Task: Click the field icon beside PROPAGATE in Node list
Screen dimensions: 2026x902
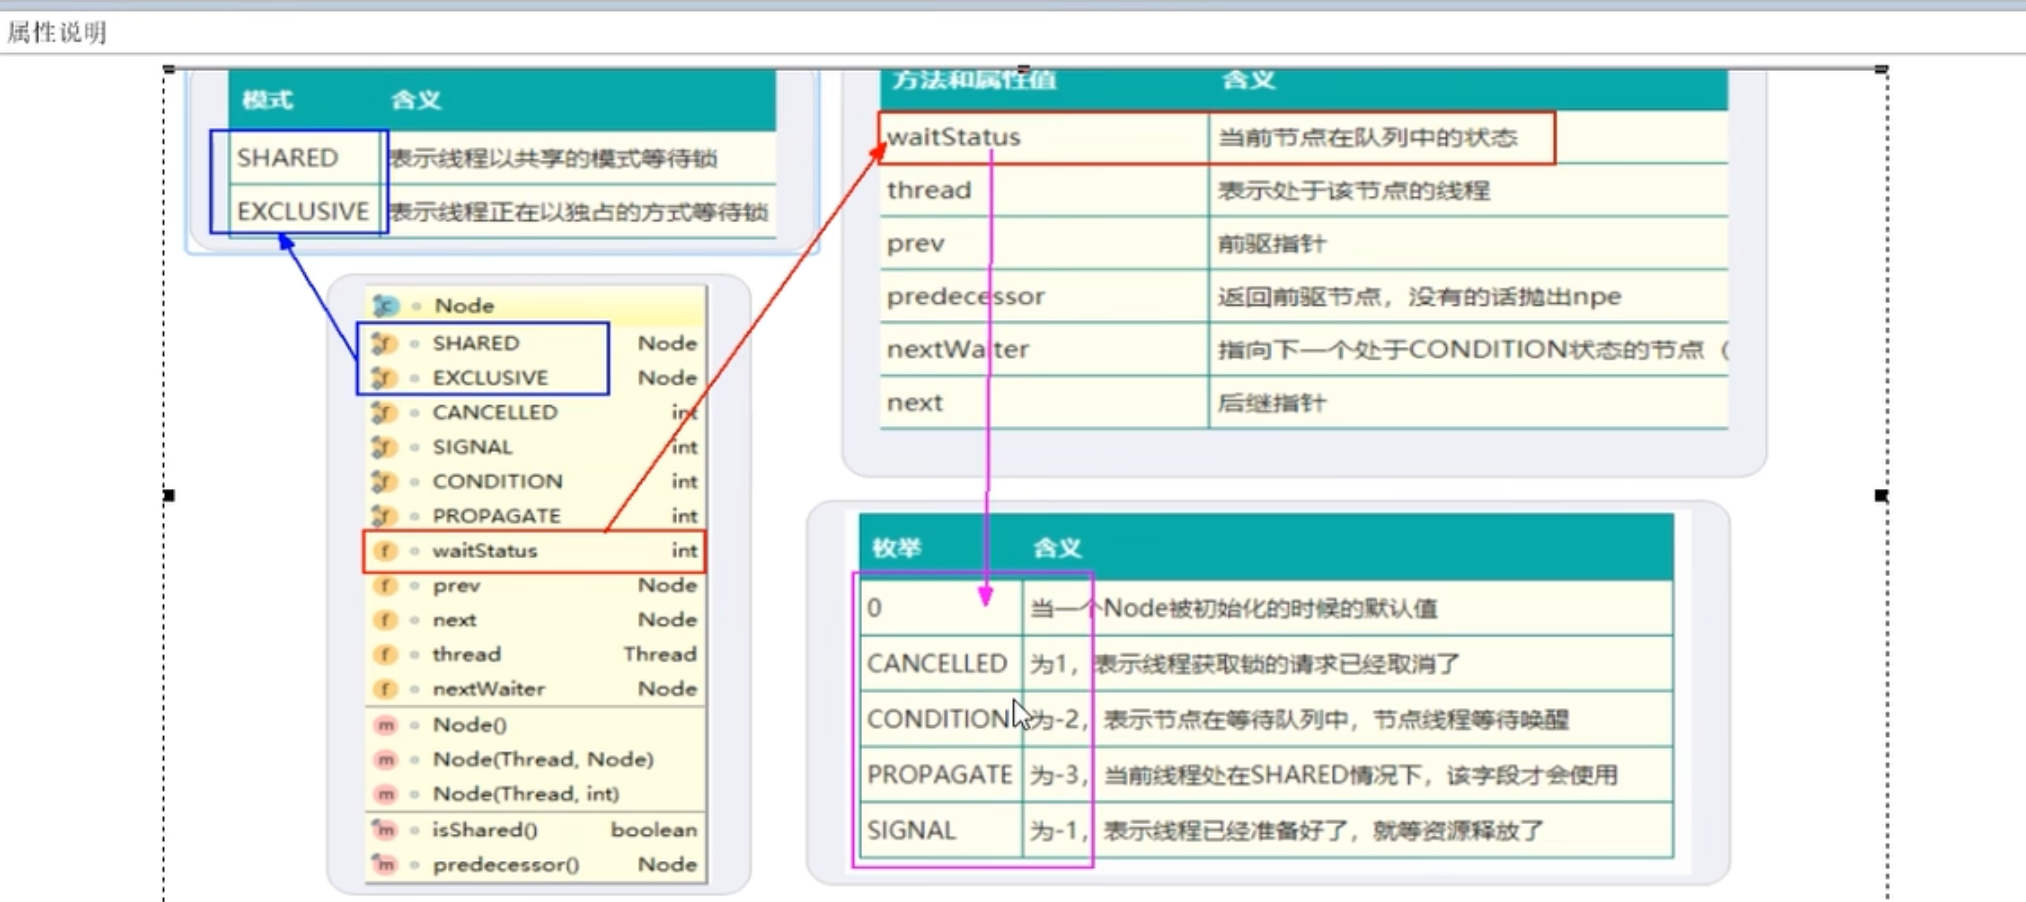Action: click(384, 516)
